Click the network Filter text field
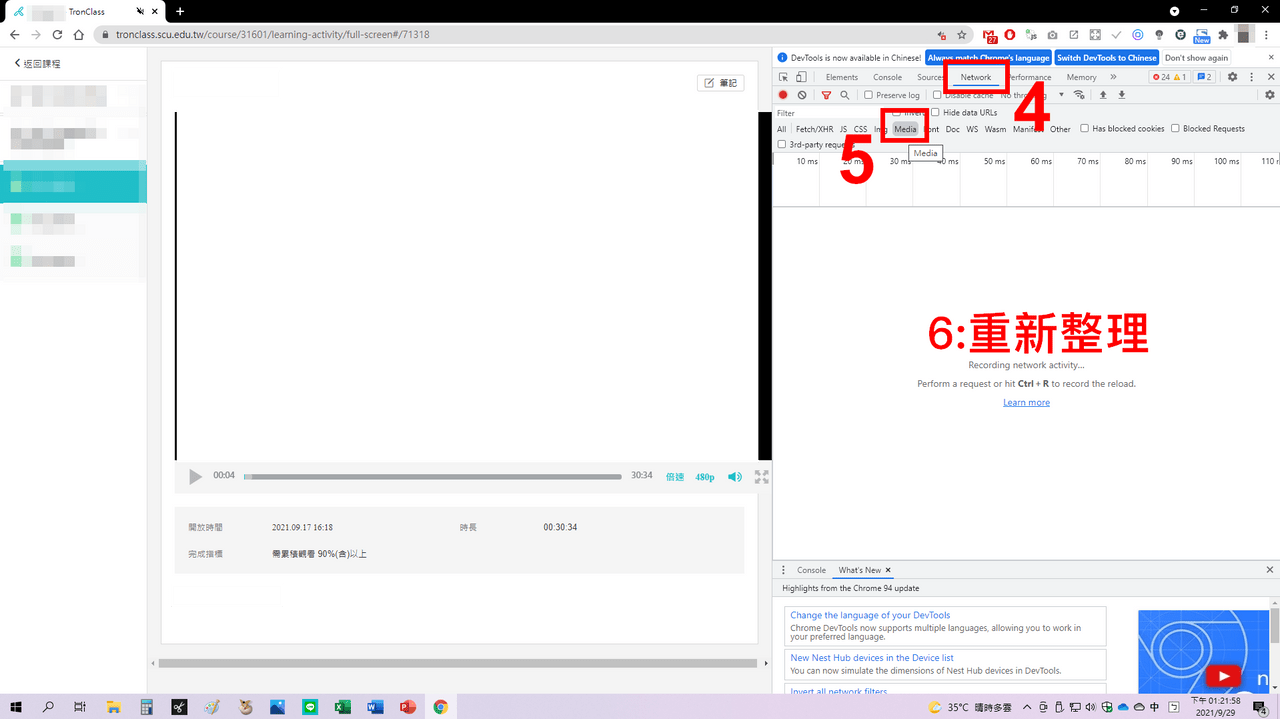 coord(831,113)
